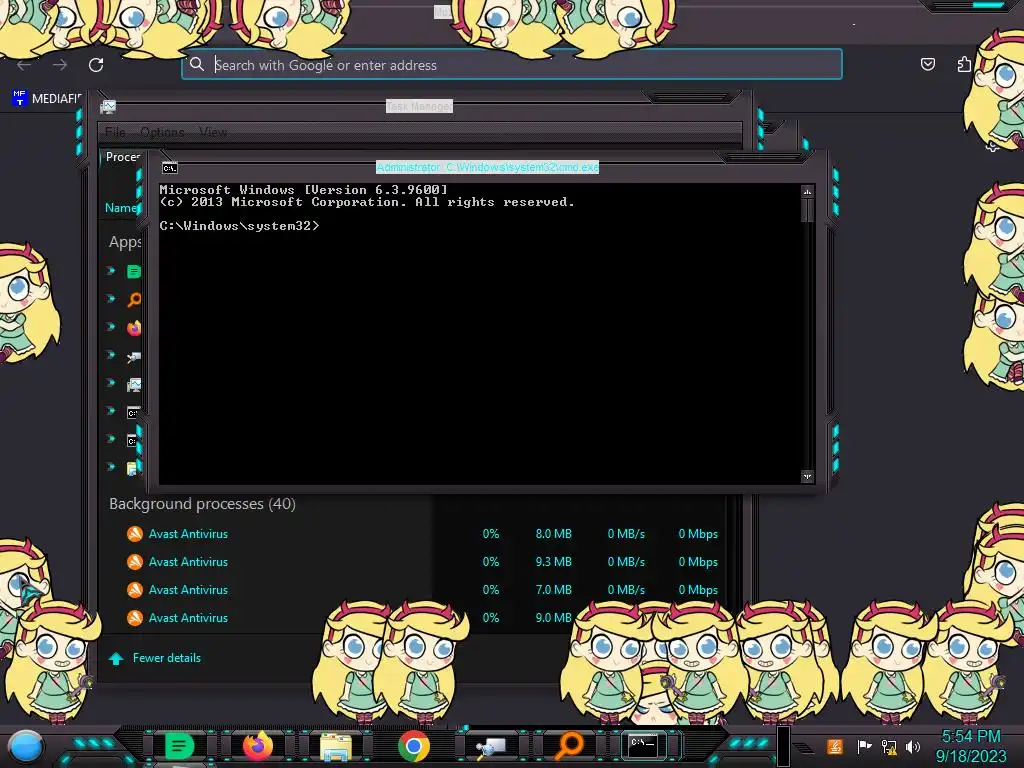Expand the Windows Explorer process row
Image resolution: width=1024 pixels, height=768 pixels.
[x=111, y=467]
